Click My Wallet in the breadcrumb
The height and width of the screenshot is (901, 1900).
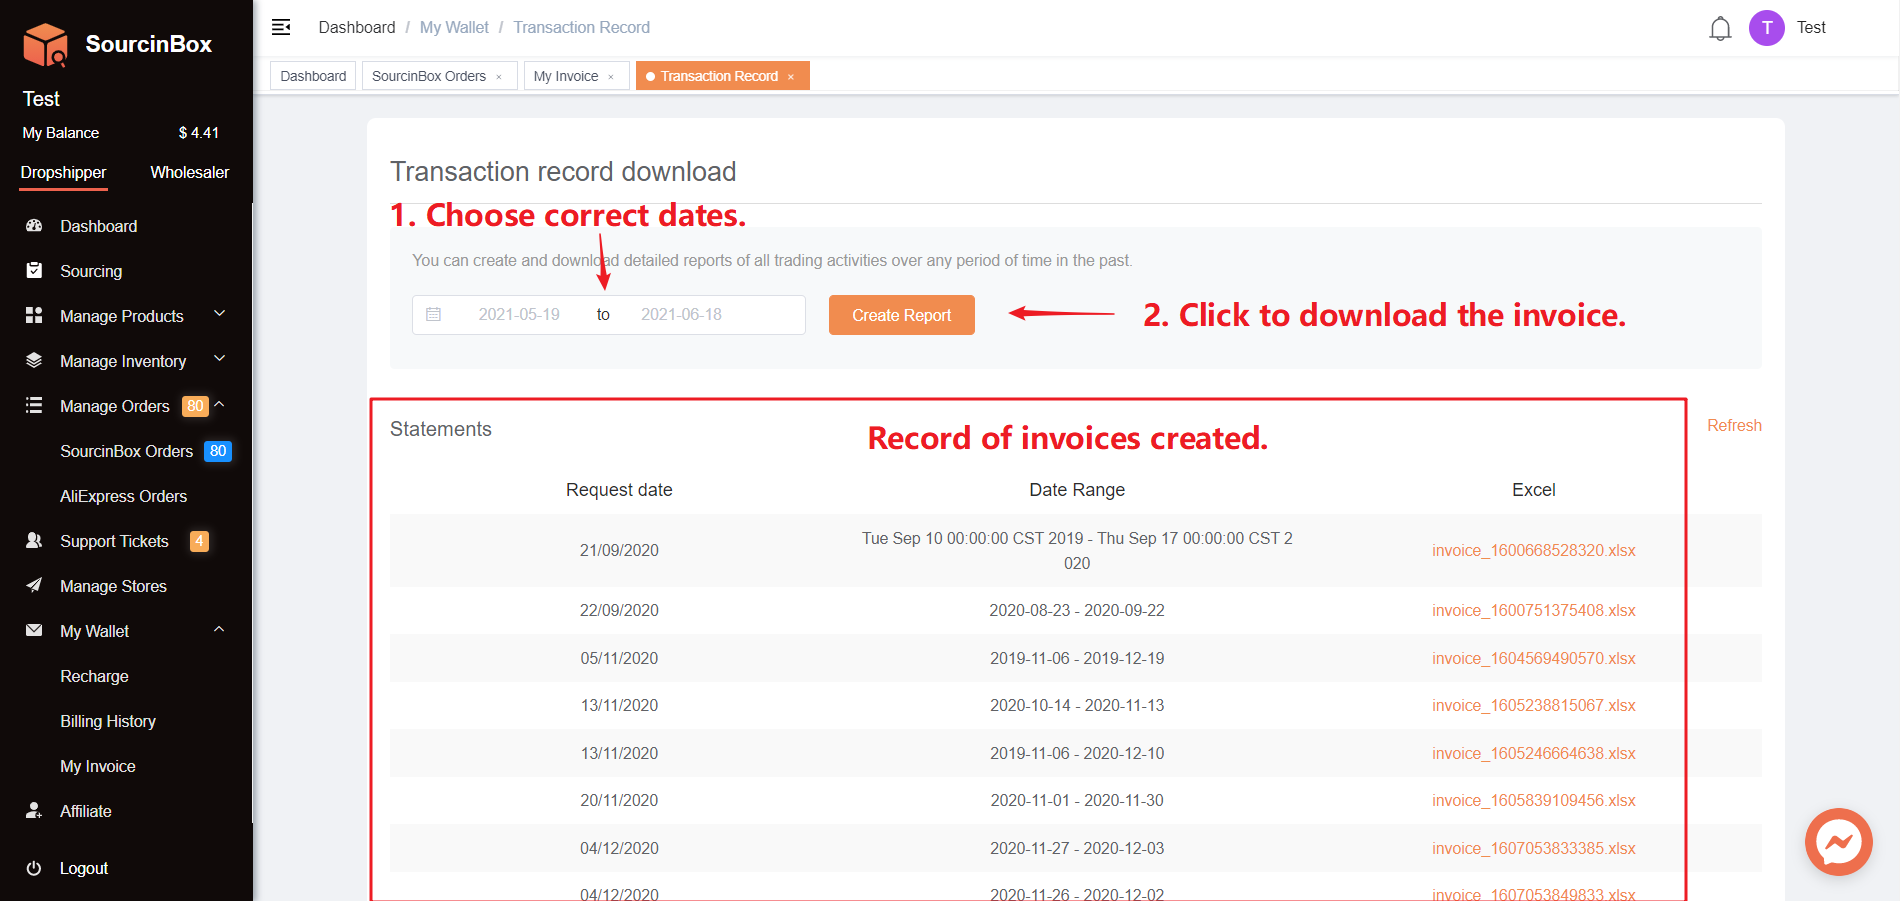(x=454, y=27)
